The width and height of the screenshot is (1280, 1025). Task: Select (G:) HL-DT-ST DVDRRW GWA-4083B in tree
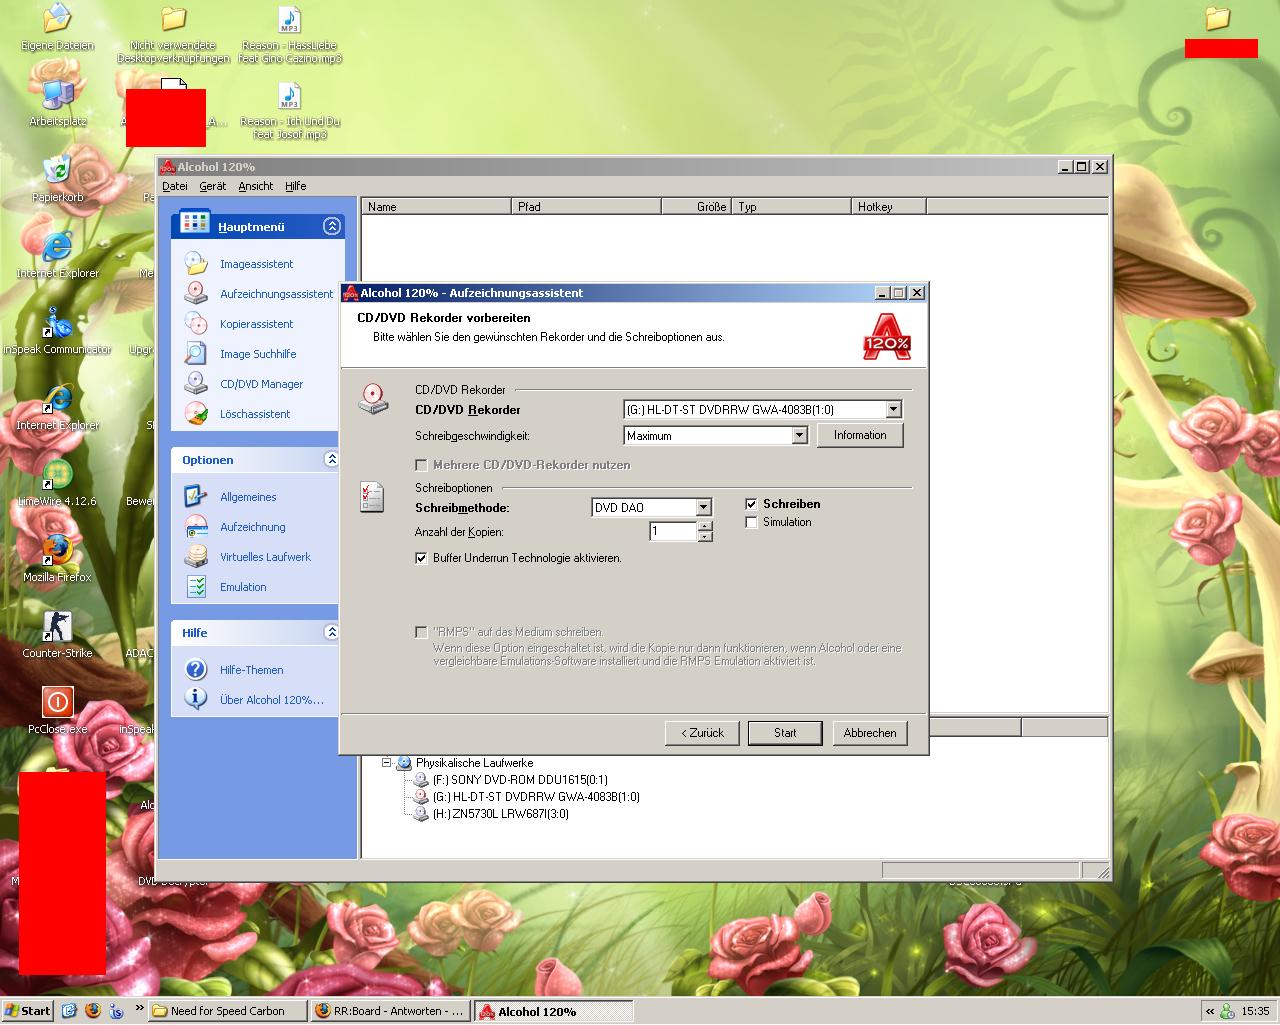[535, 797]
